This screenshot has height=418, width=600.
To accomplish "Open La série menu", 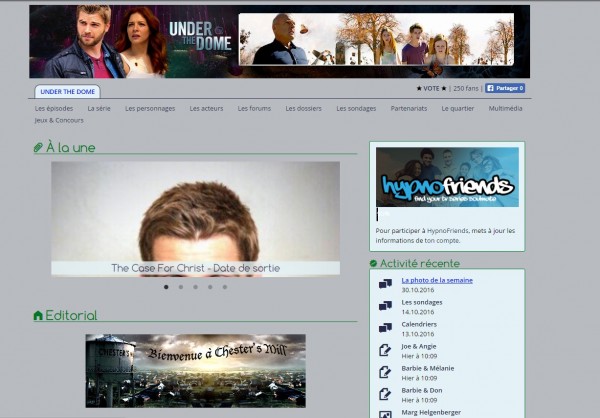I will pos(99,108).
